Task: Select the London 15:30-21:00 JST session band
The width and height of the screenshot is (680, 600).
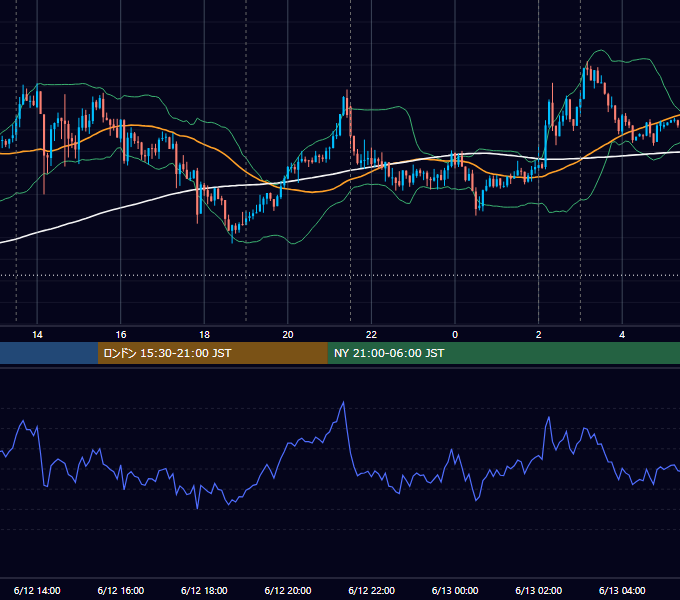Action: coord(212,353)
